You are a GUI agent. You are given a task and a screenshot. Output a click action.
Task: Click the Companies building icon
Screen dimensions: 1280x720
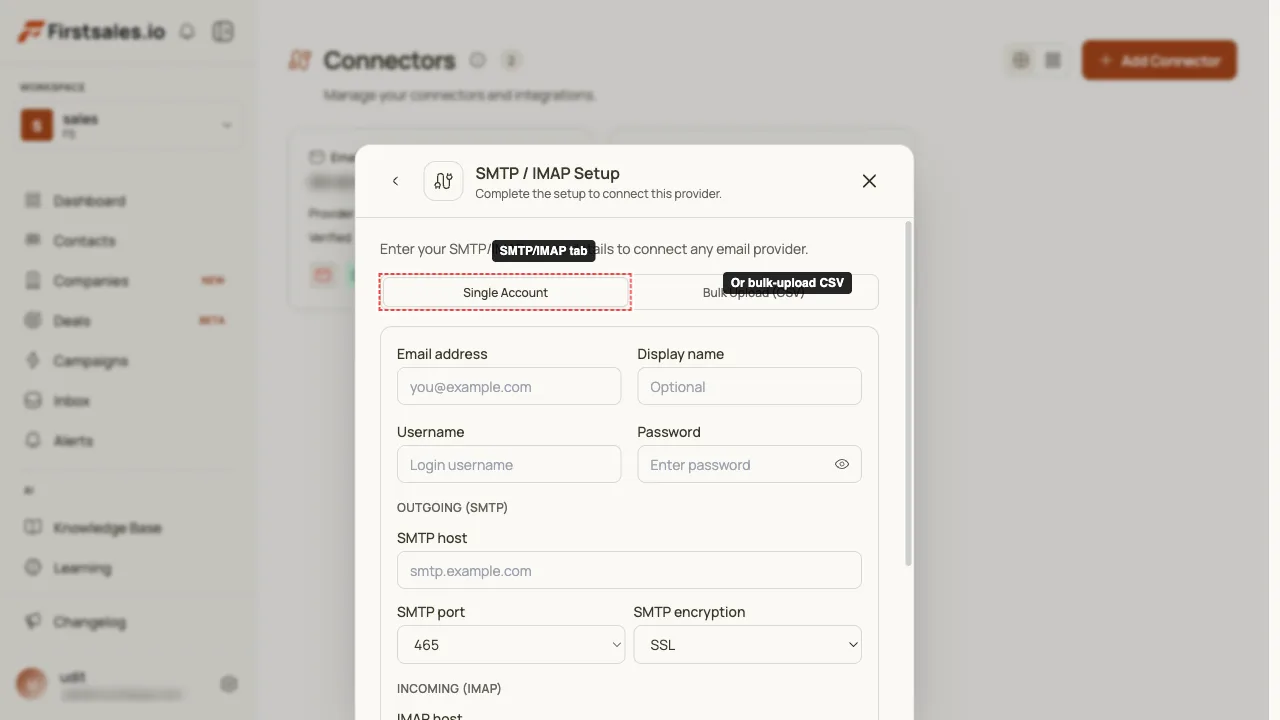tap(33, 281)
